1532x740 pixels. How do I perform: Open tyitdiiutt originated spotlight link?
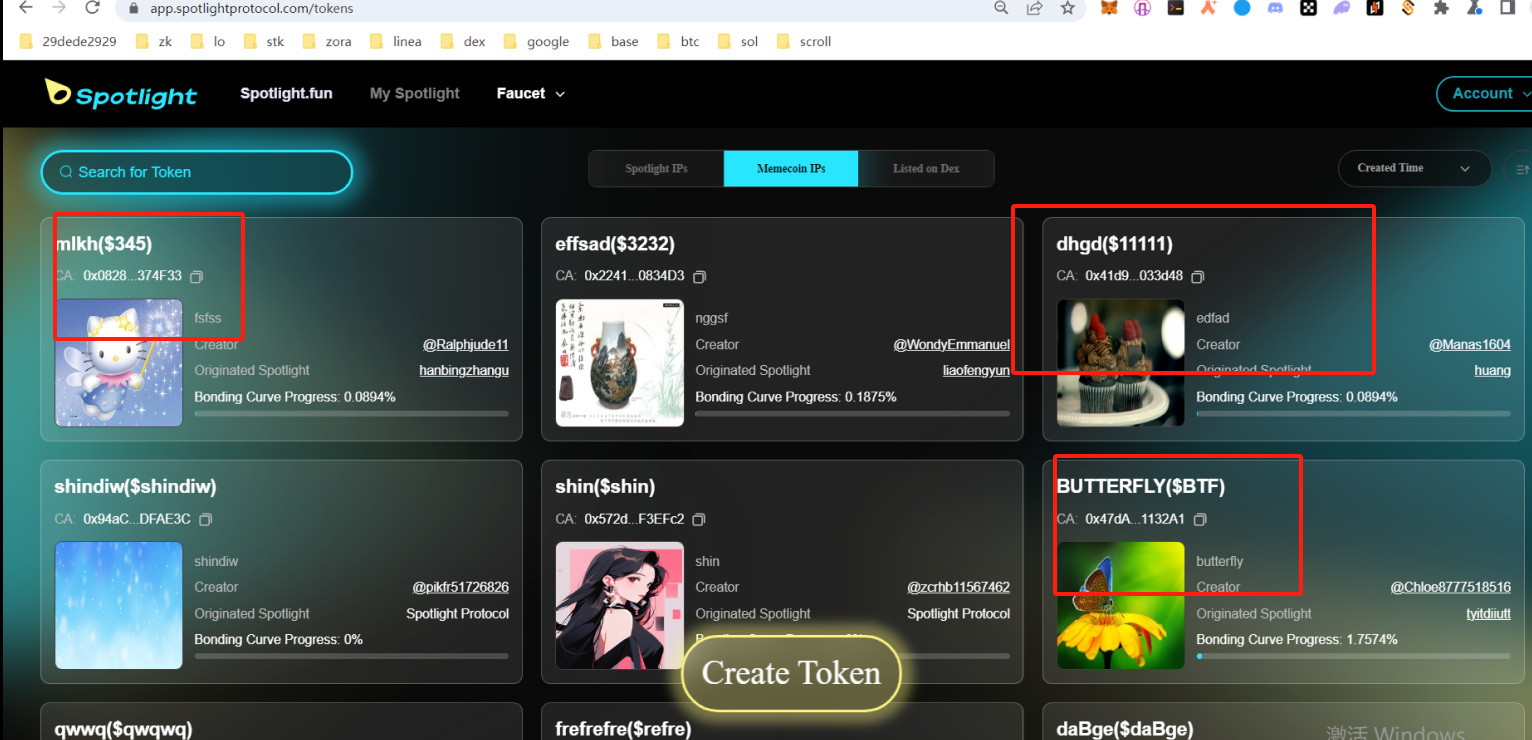pos(1489,614)
